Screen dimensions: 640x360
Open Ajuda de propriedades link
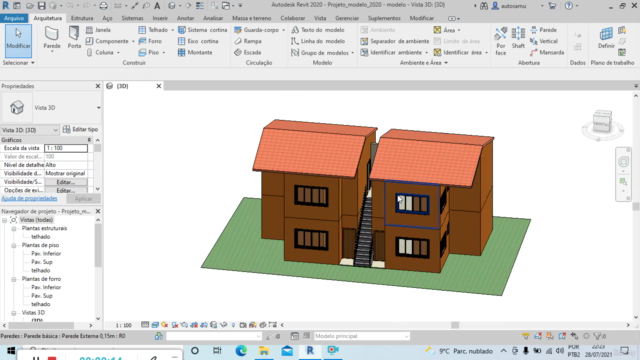click(29, 198)
